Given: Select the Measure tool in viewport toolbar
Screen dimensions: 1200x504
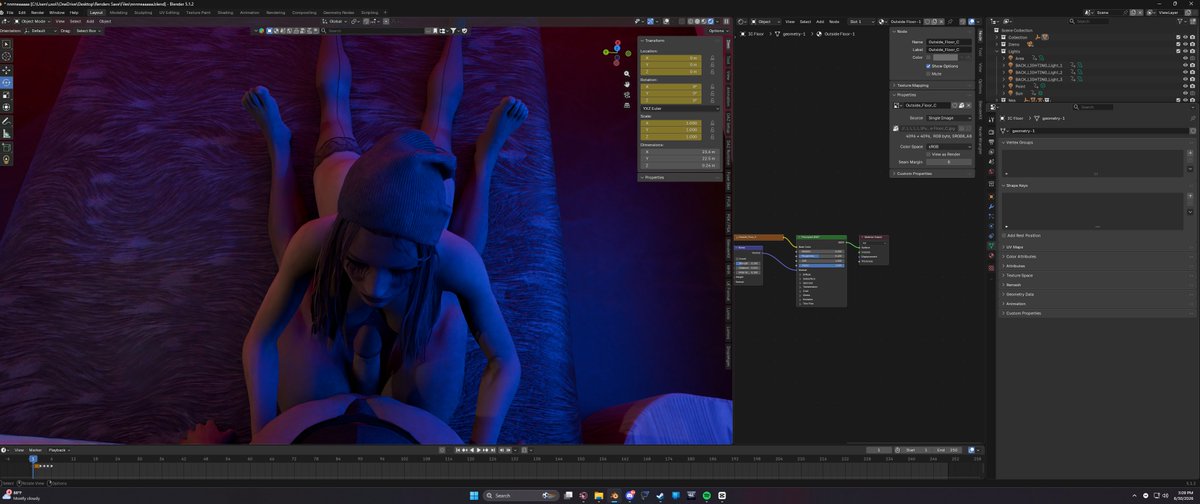Looking at the screenshot, I should (8, 133).
